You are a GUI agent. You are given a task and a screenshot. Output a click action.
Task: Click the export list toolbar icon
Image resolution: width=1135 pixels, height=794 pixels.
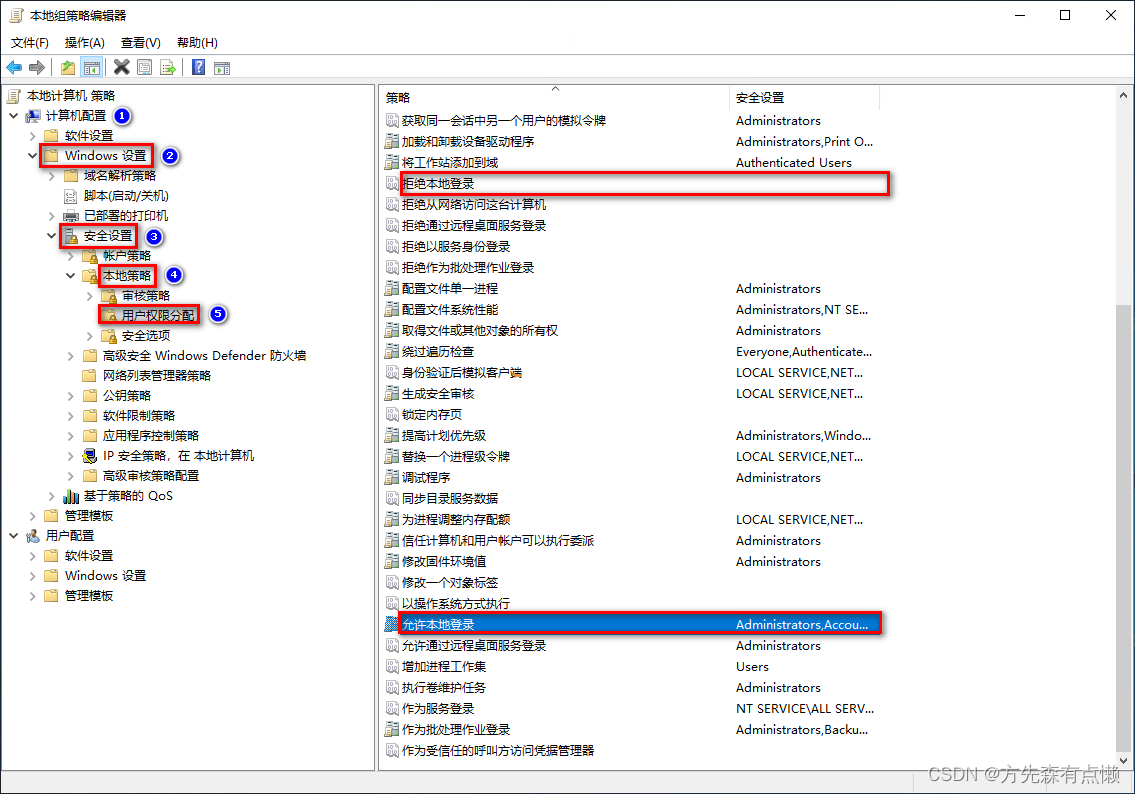pyautogui.click(x=168, y=68)
